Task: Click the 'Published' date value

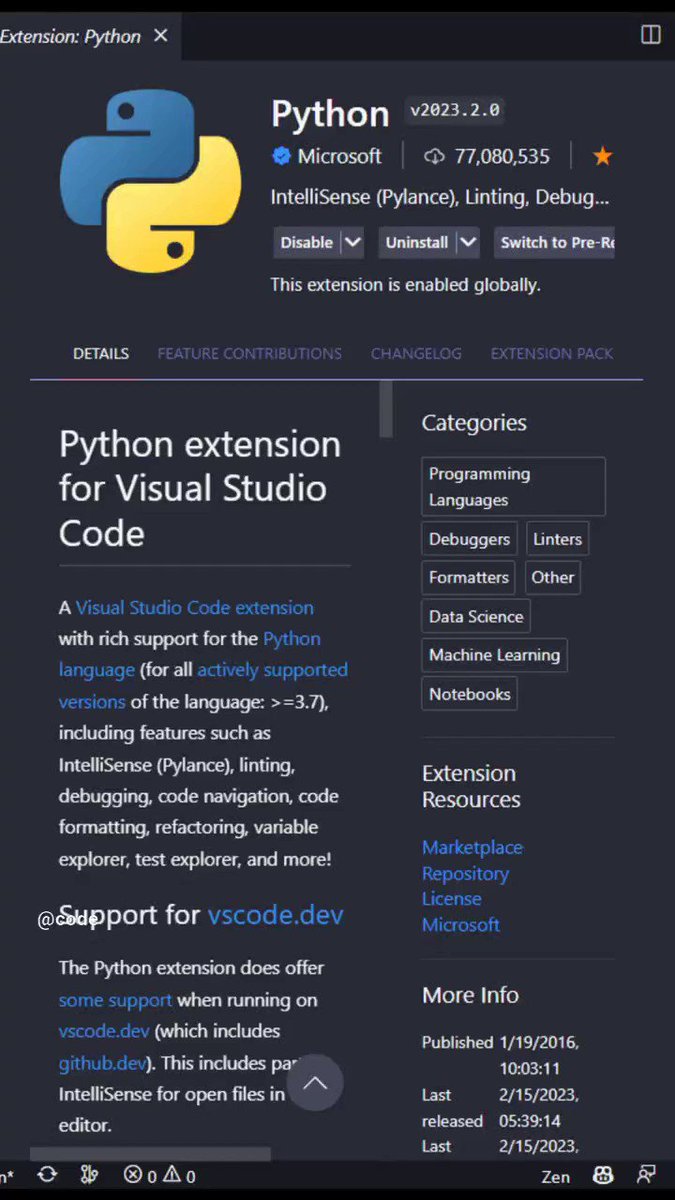Action: (540, 1054)
